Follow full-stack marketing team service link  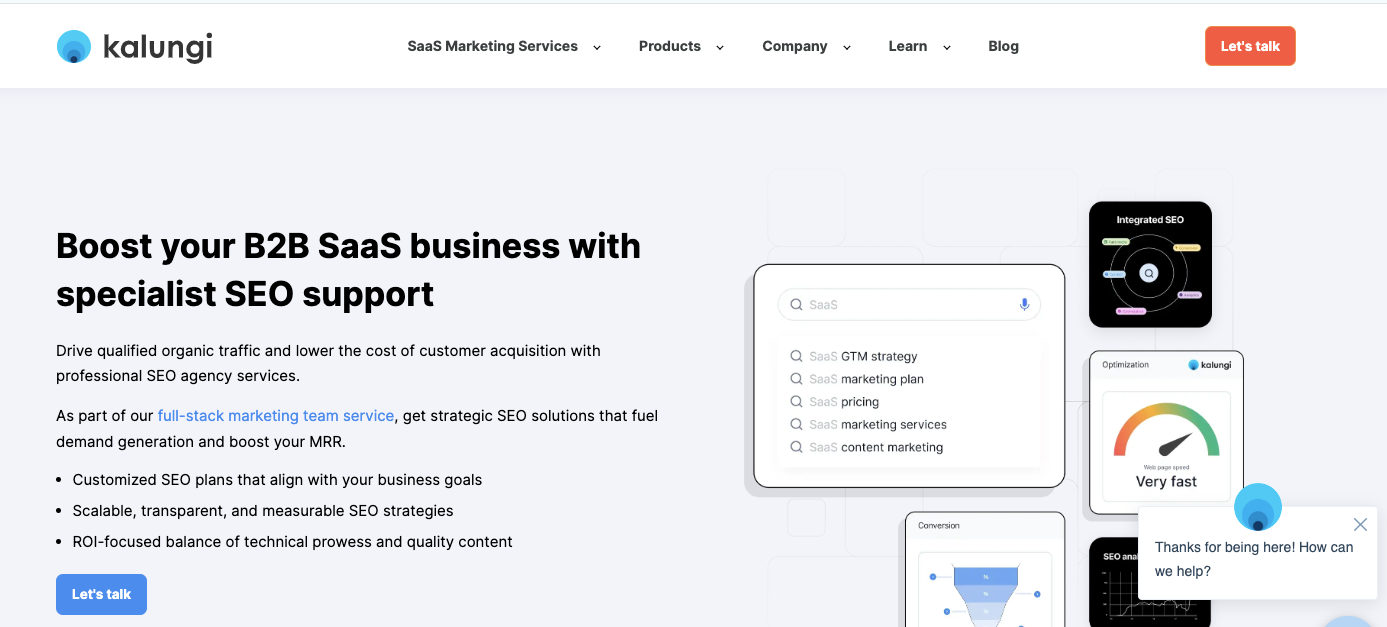[x=276, y=415]
